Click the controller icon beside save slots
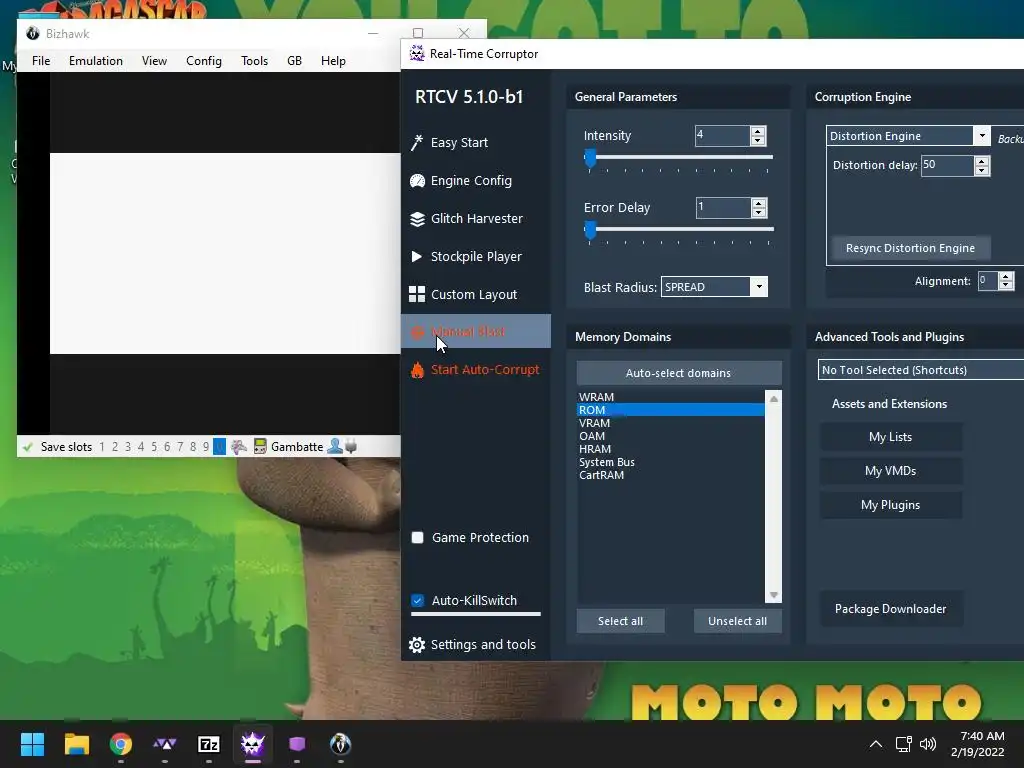This screenshot has height=768, width=1024. 238,447
